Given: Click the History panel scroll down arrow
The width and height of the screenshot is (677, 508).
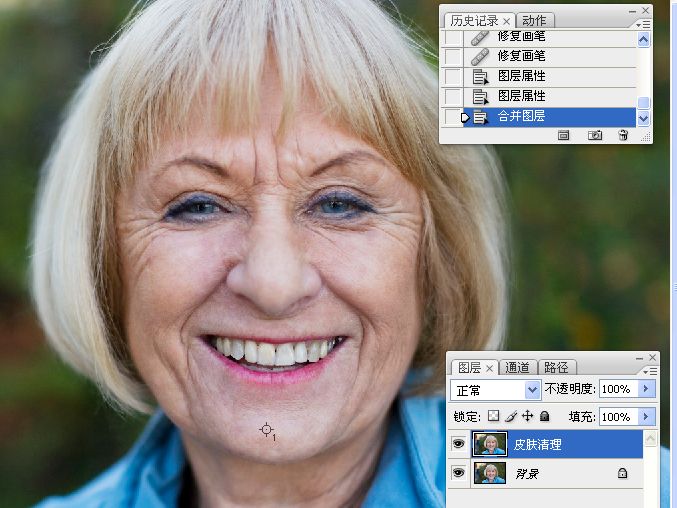Looking at the screenshot, I should coord(643,118).
